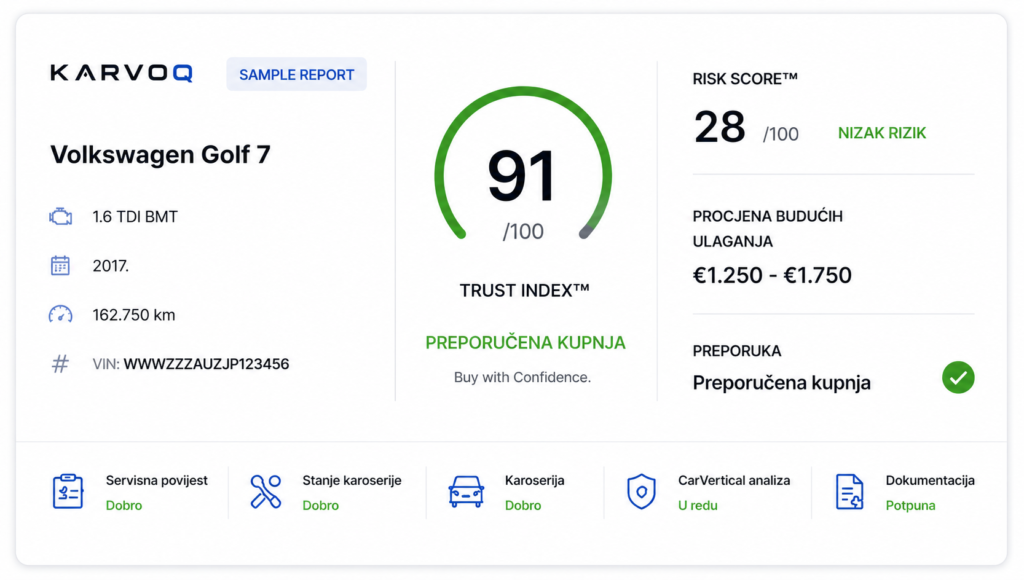Open the Servisna povijest clipboard icon
Viewport: 1024px width, 580px height.
tap(68, 491)
